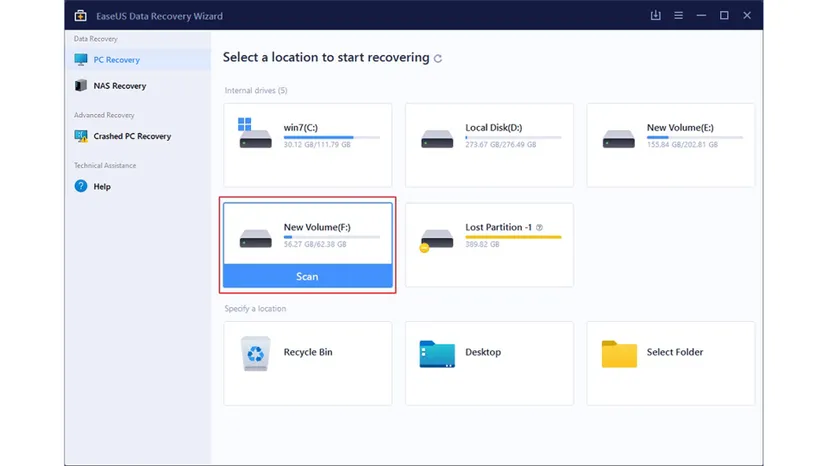Click the Local Disk(D:) drive icon
The width and height of the screenshot is (828, 466).
437,139
